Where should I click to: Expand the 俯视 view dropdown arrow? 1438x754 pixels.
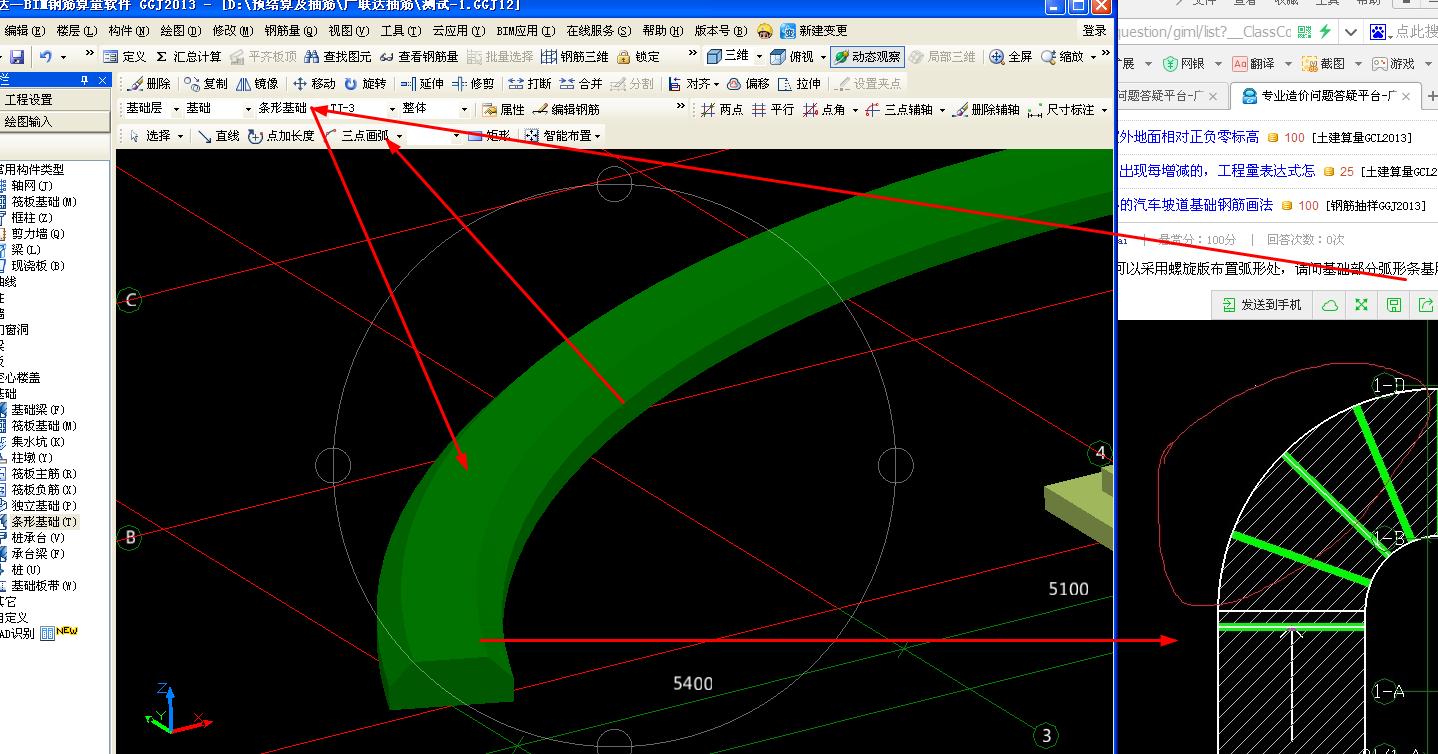823,57
